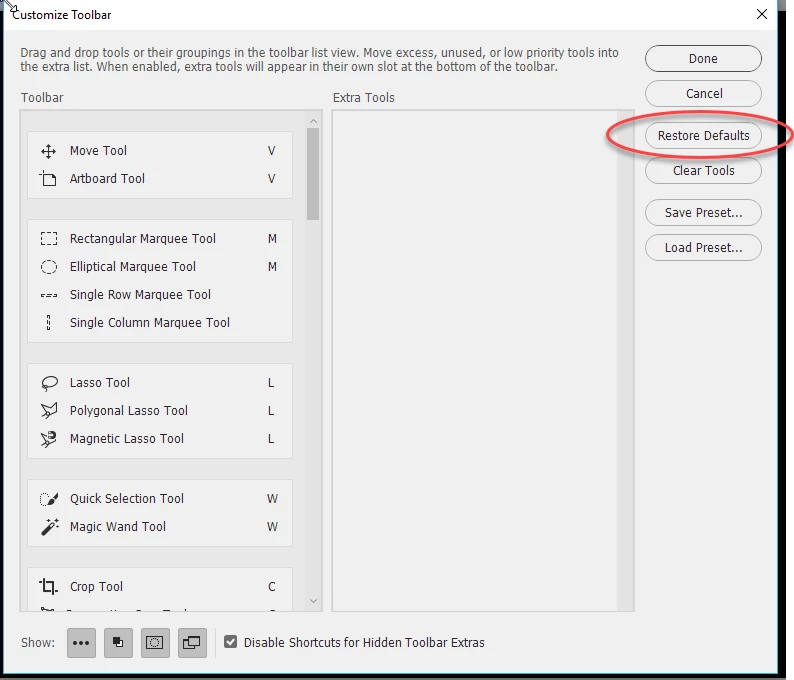Toggle the foreground/background colors Show button
794x680 pixels.
point(118,643)
